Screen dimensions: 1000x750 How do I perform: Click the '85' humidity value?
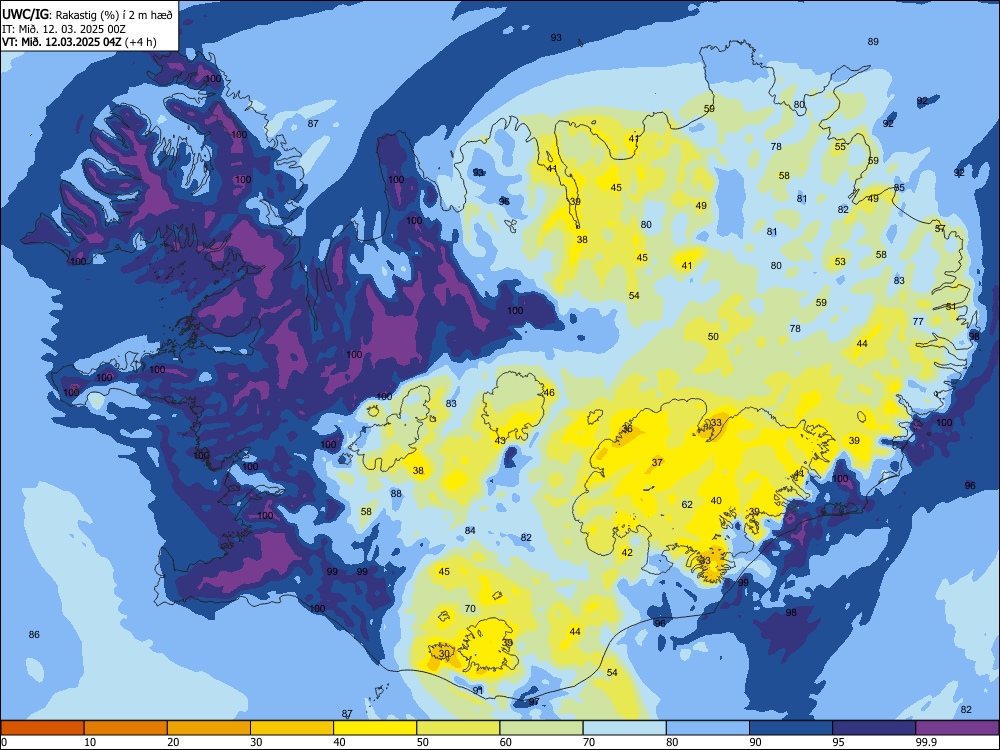pos(899,188)
